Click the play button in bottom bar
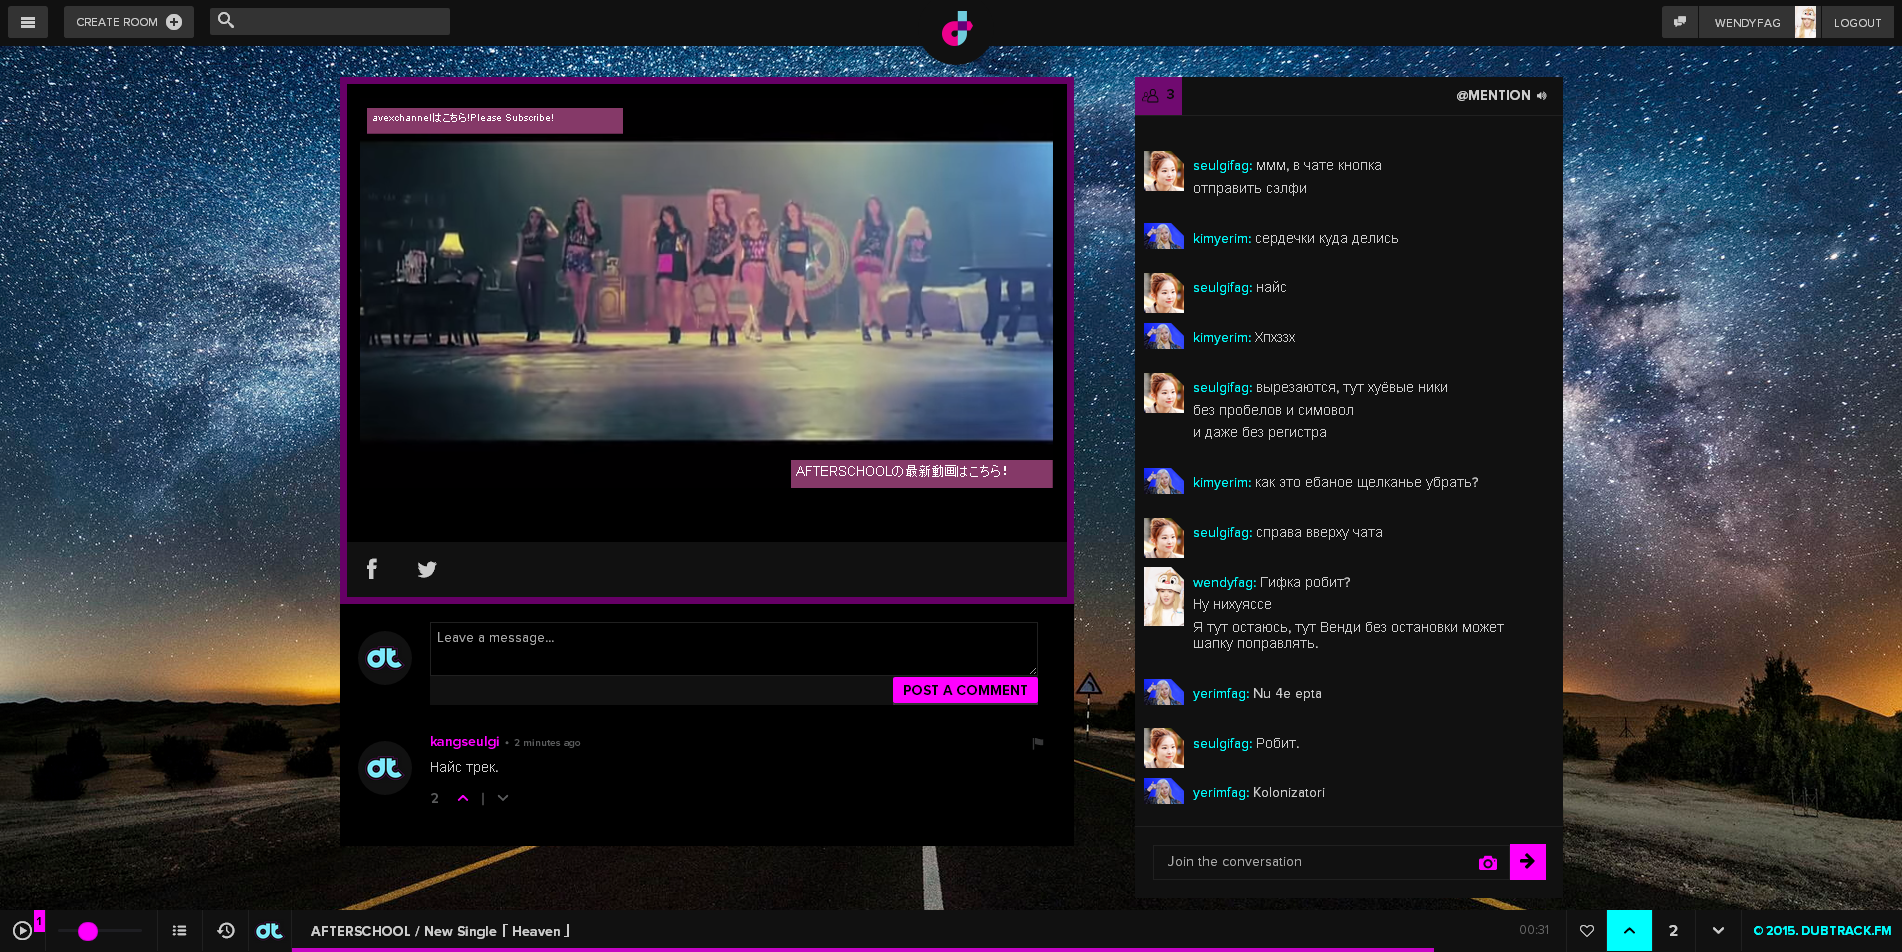Screen dimensions: 1902x952 pyautogui.click(x=22, y=931)
